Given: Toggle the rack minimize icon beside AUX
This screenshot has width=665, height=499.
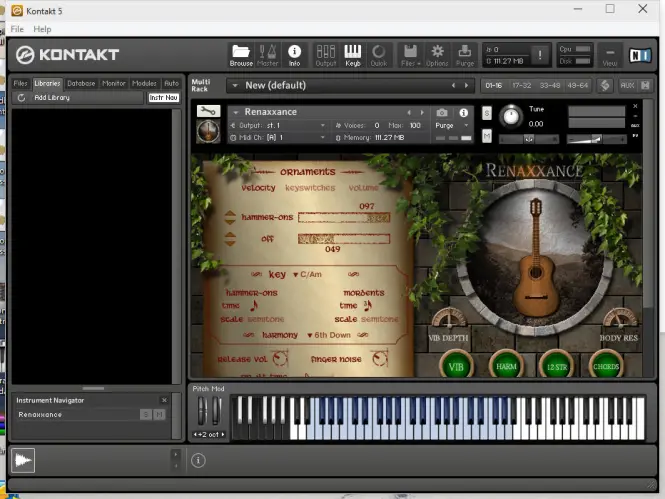Looking at the screenshot, I should 645,85.
